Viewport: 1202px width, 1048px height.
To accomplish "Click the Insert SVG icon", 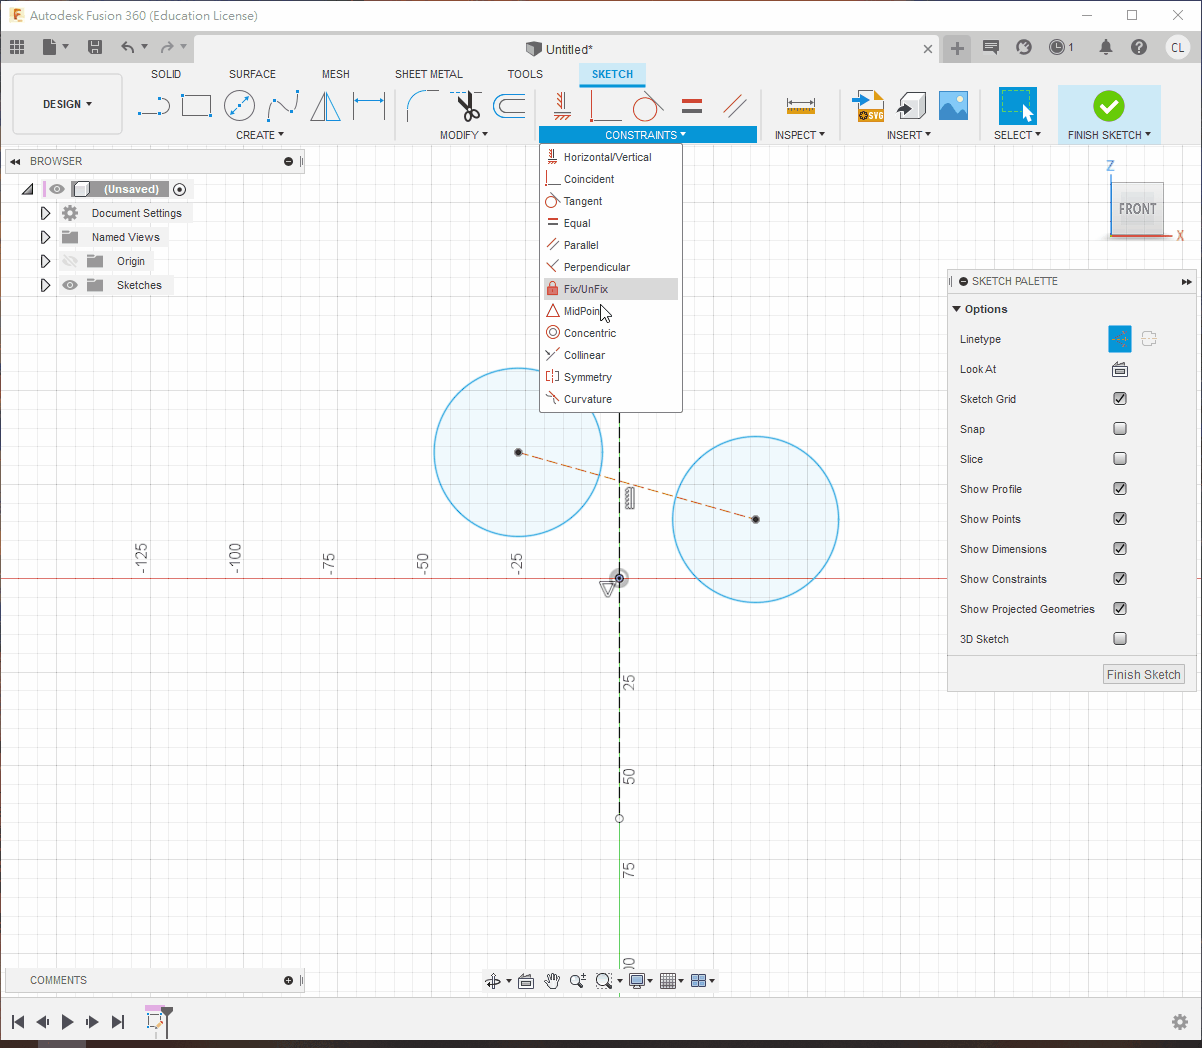I will pos(868,106).
